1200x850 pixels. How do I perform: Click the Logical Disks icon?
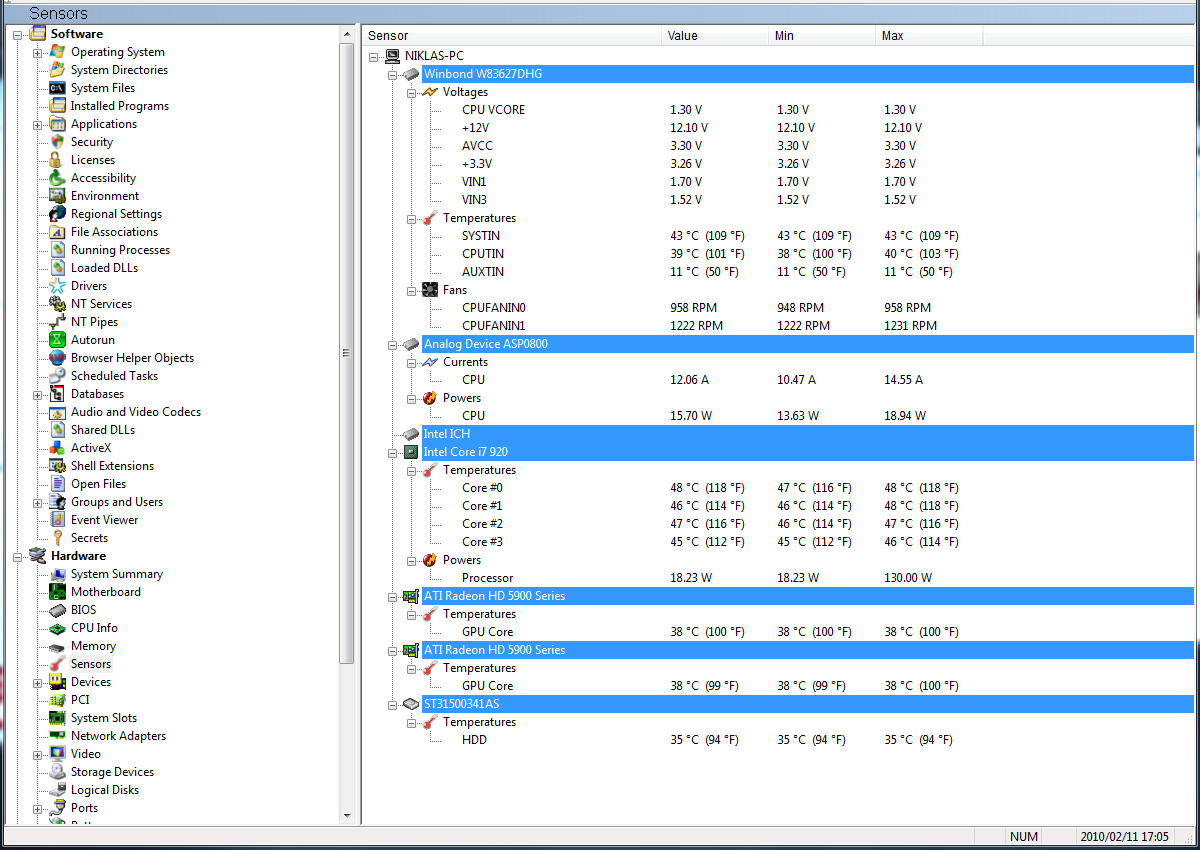pyautogui.click(x=58, y=790)
